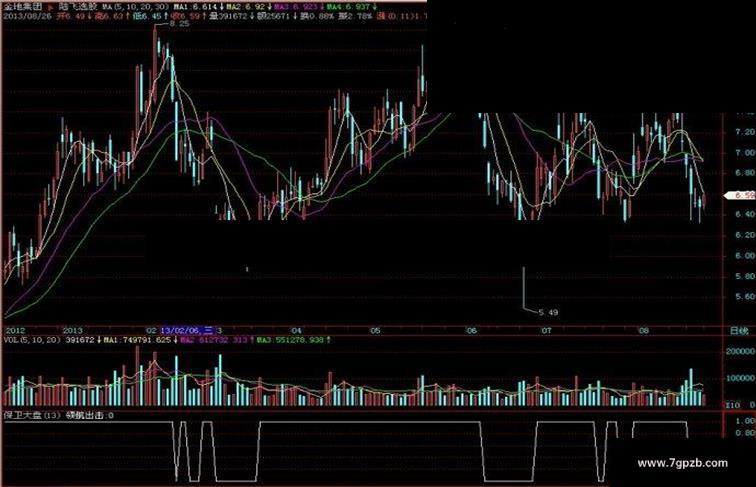Click month 04 on time axis

pos(296,331)
